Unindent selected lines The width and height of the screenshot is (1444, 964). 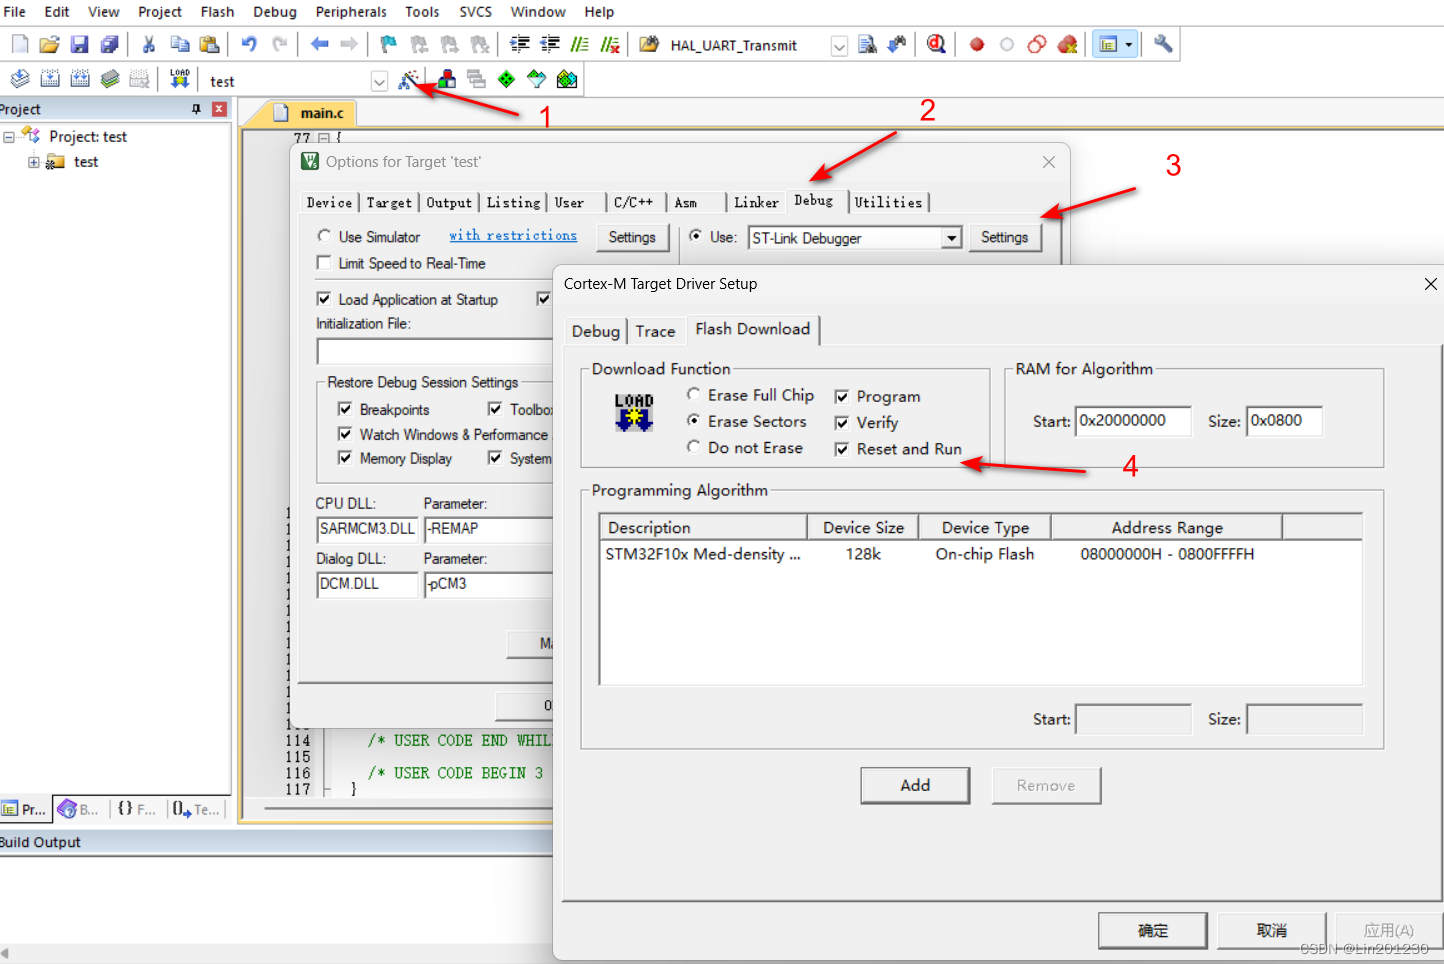tap(550, 44)
